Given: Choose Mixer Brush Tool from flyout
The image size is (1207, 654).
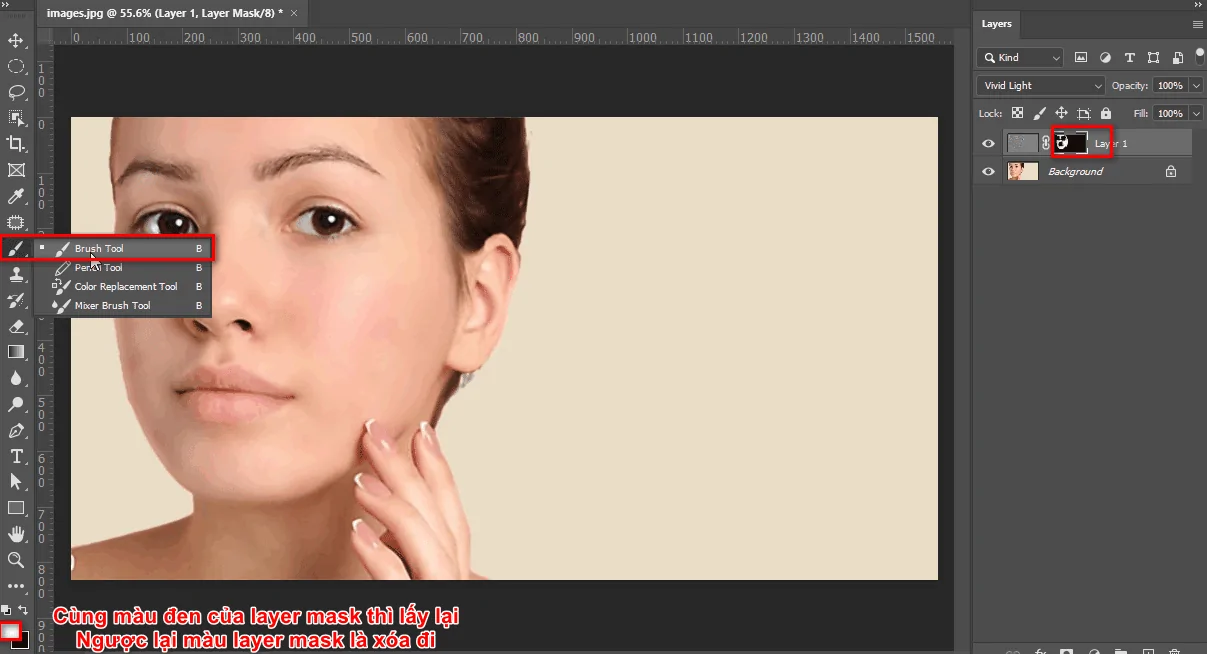Looking at the screenshot, I should 112,306.
